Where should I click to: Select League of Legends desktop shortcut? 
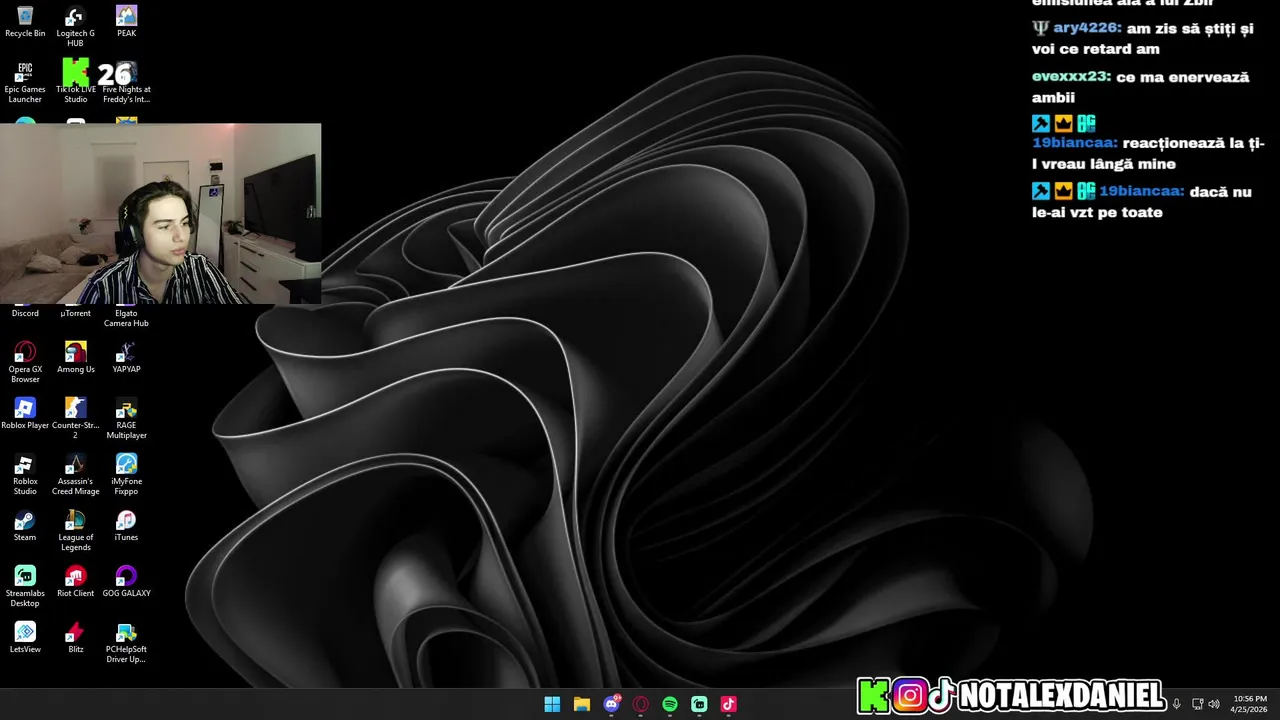pyautogui.click(x=75, y=530)
